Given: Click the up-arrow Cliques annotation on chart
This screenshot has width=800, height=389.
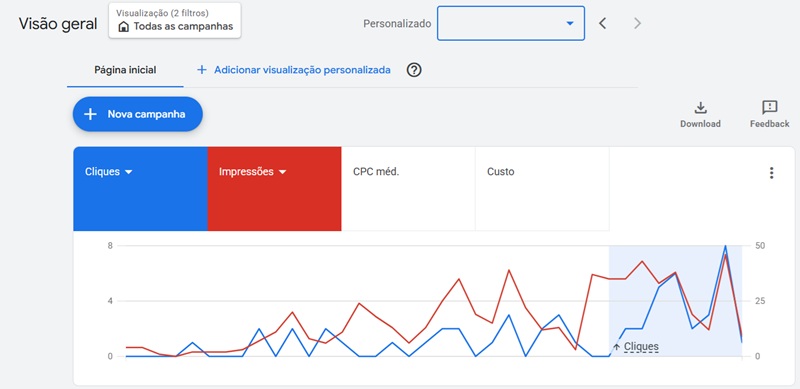Looking at the screenshot, I should (x=636, y=347).
